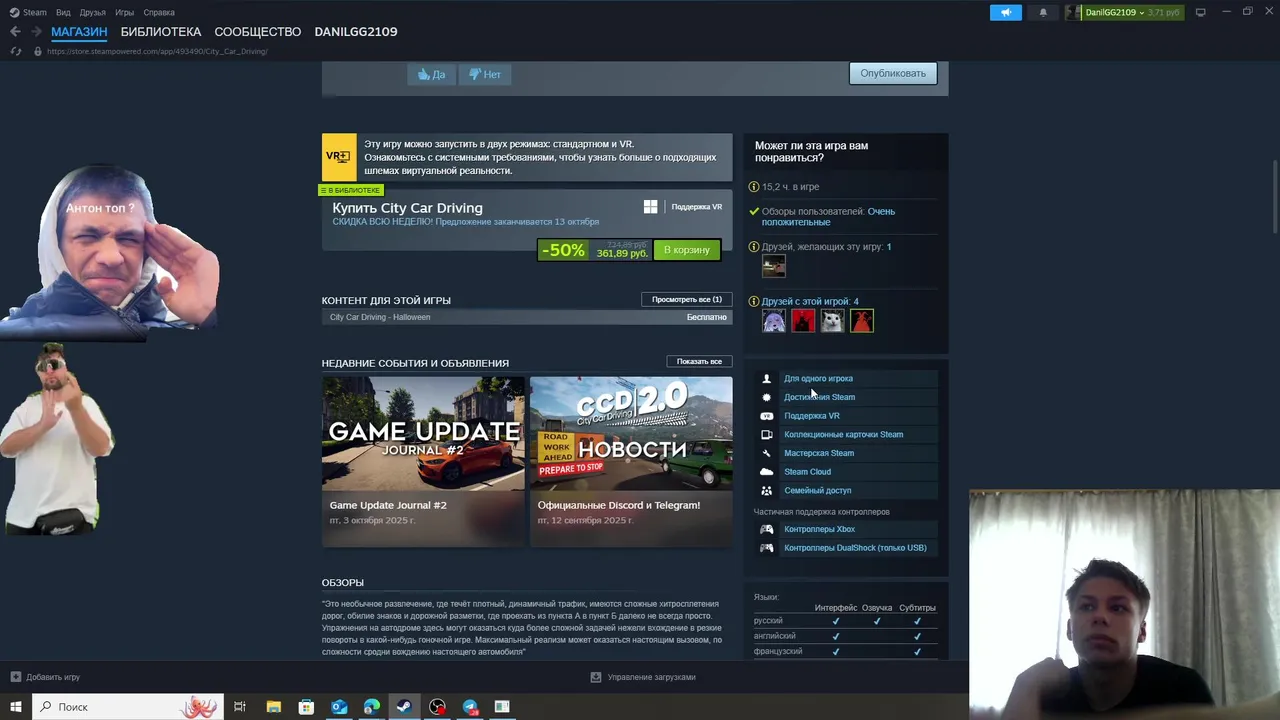
Task: Click first friend avatar with the game
Action: click(774, 320)
